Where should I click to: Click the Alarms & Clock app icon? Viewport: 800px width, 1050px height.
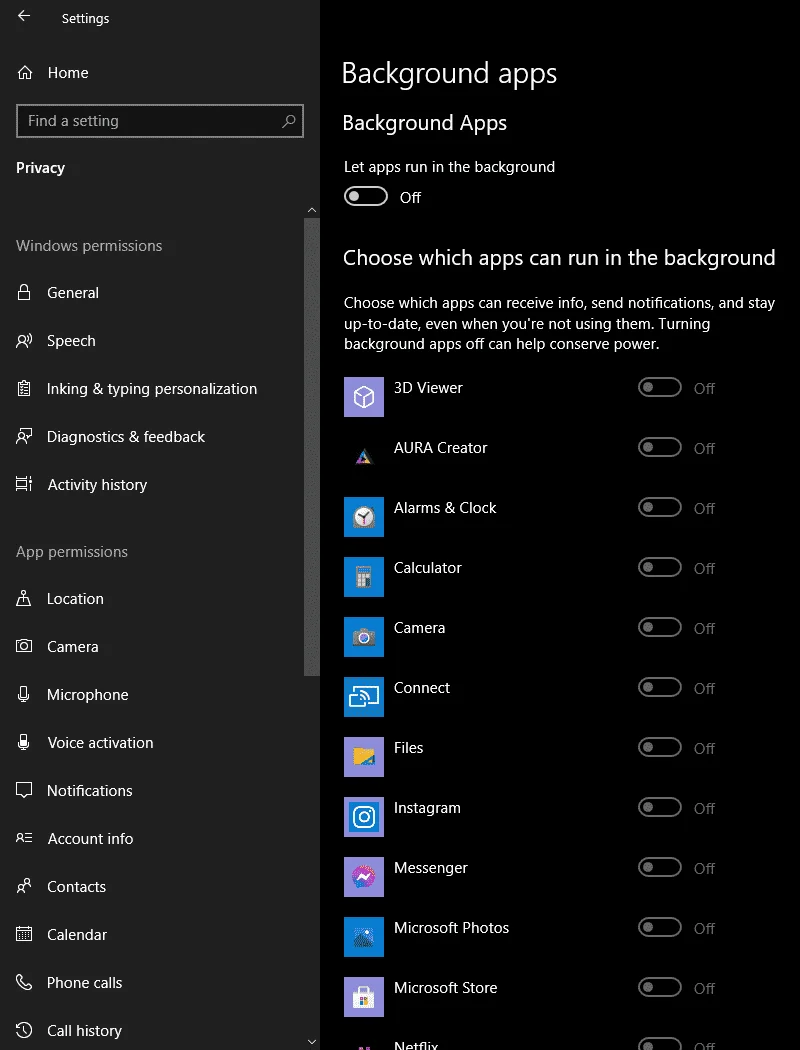click(364, 517)
